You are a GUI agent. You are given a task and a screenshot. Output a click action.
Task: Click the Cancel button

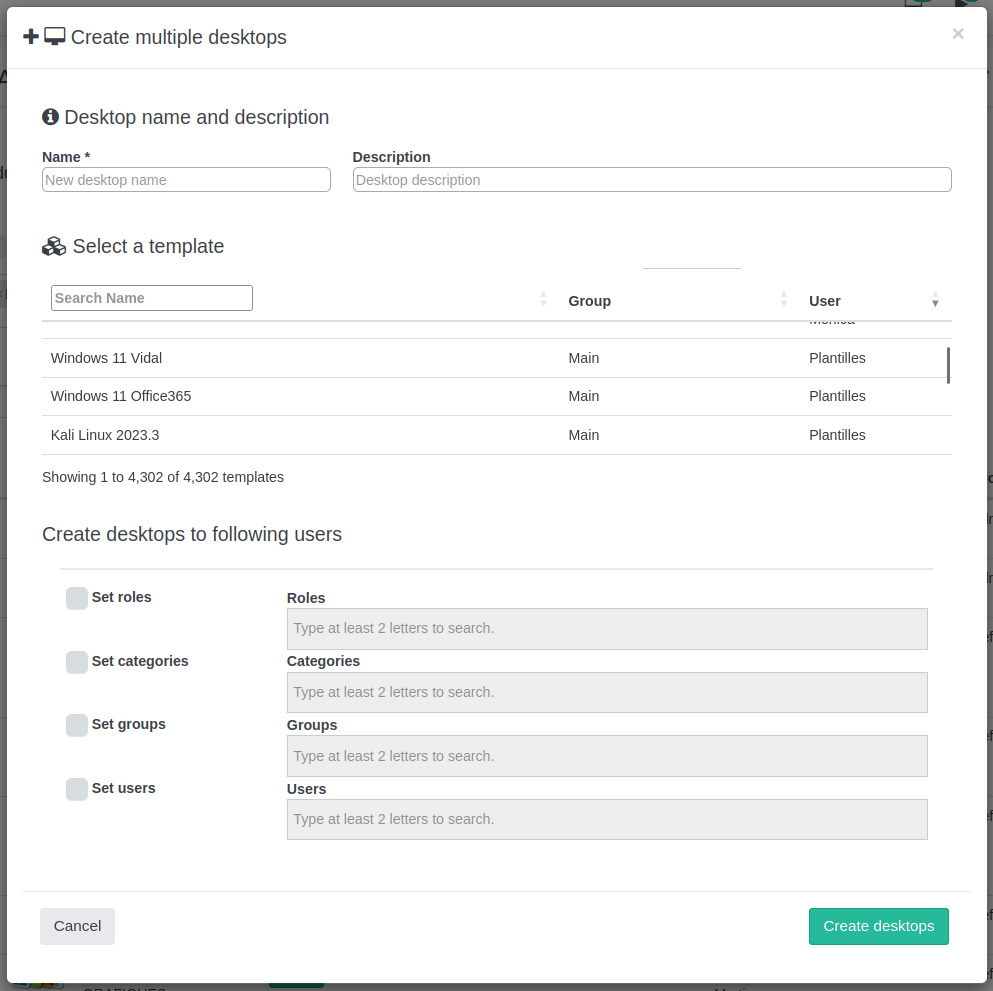click(x=77, y=926)
